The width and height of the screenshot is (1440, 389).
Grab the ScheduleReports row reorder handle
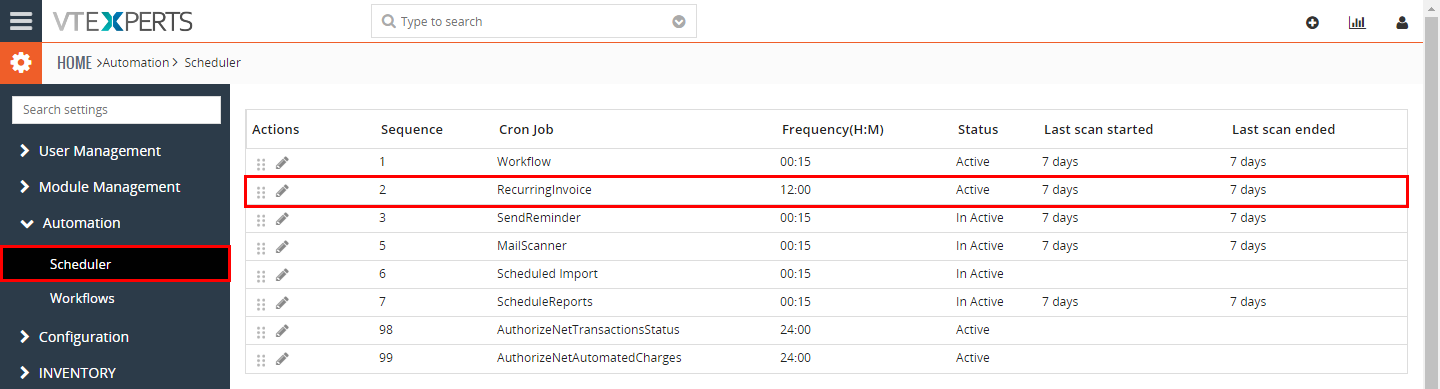[x=261, y=304]
